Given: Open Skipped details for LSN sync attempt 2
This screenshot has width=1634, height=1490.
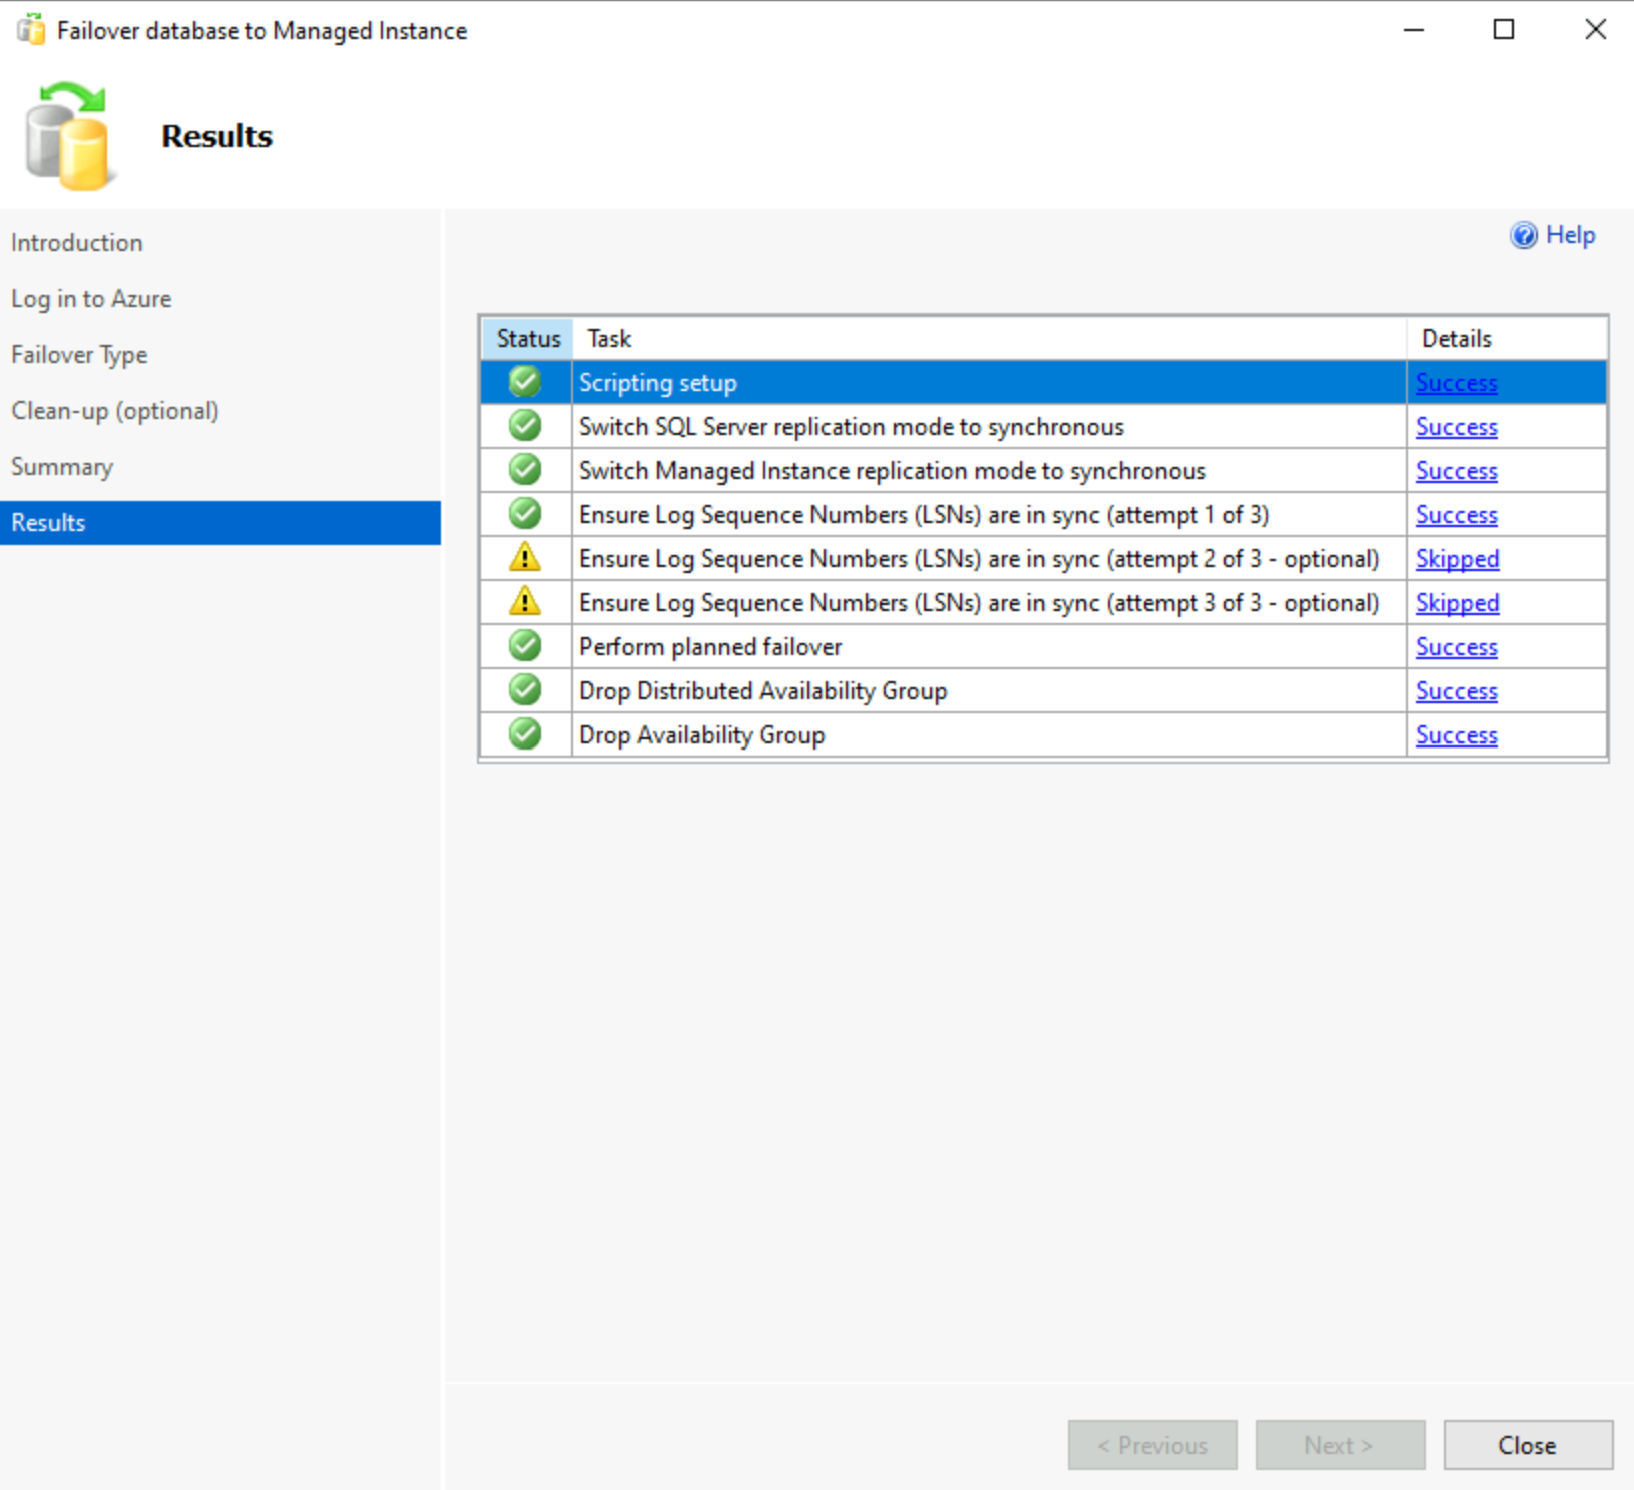Looking at the screenshot, I should pos(1457,558).
